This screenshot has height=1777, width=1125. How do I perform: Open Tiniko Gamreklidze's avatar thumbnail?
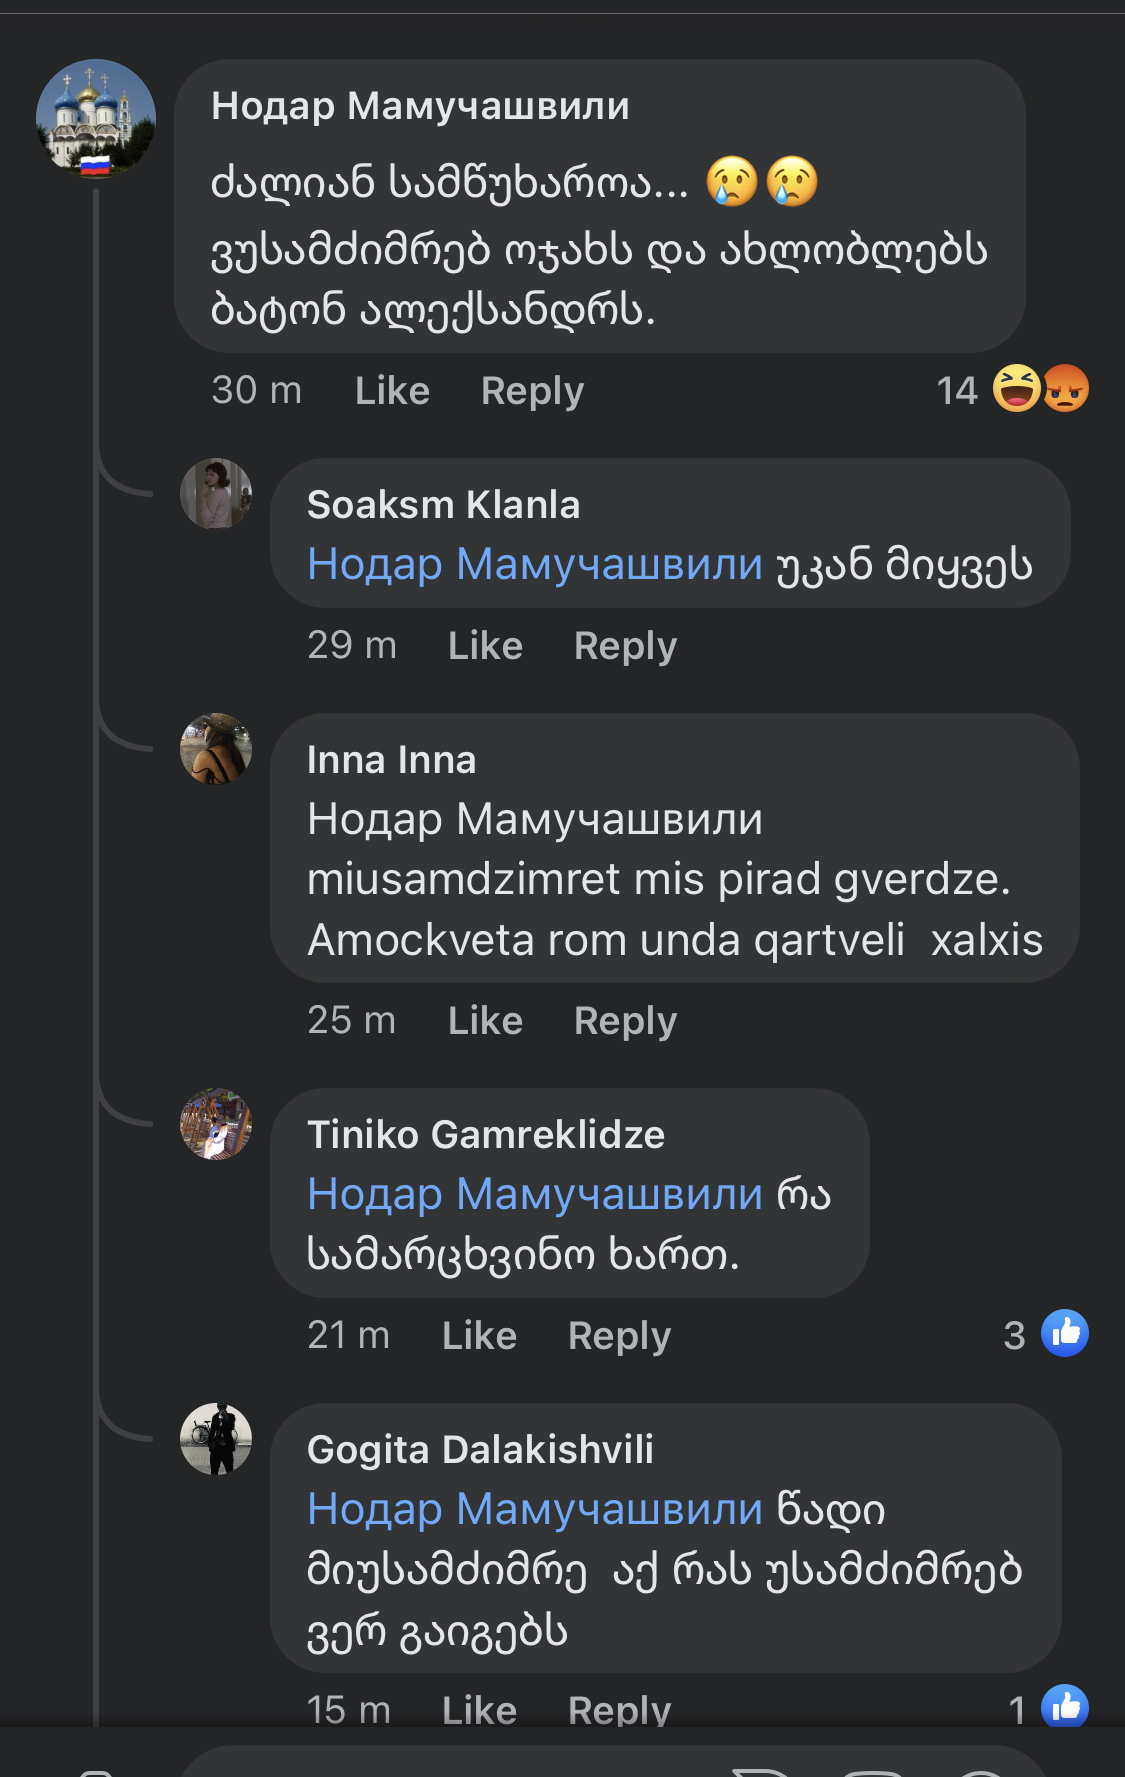(216, 1124)
